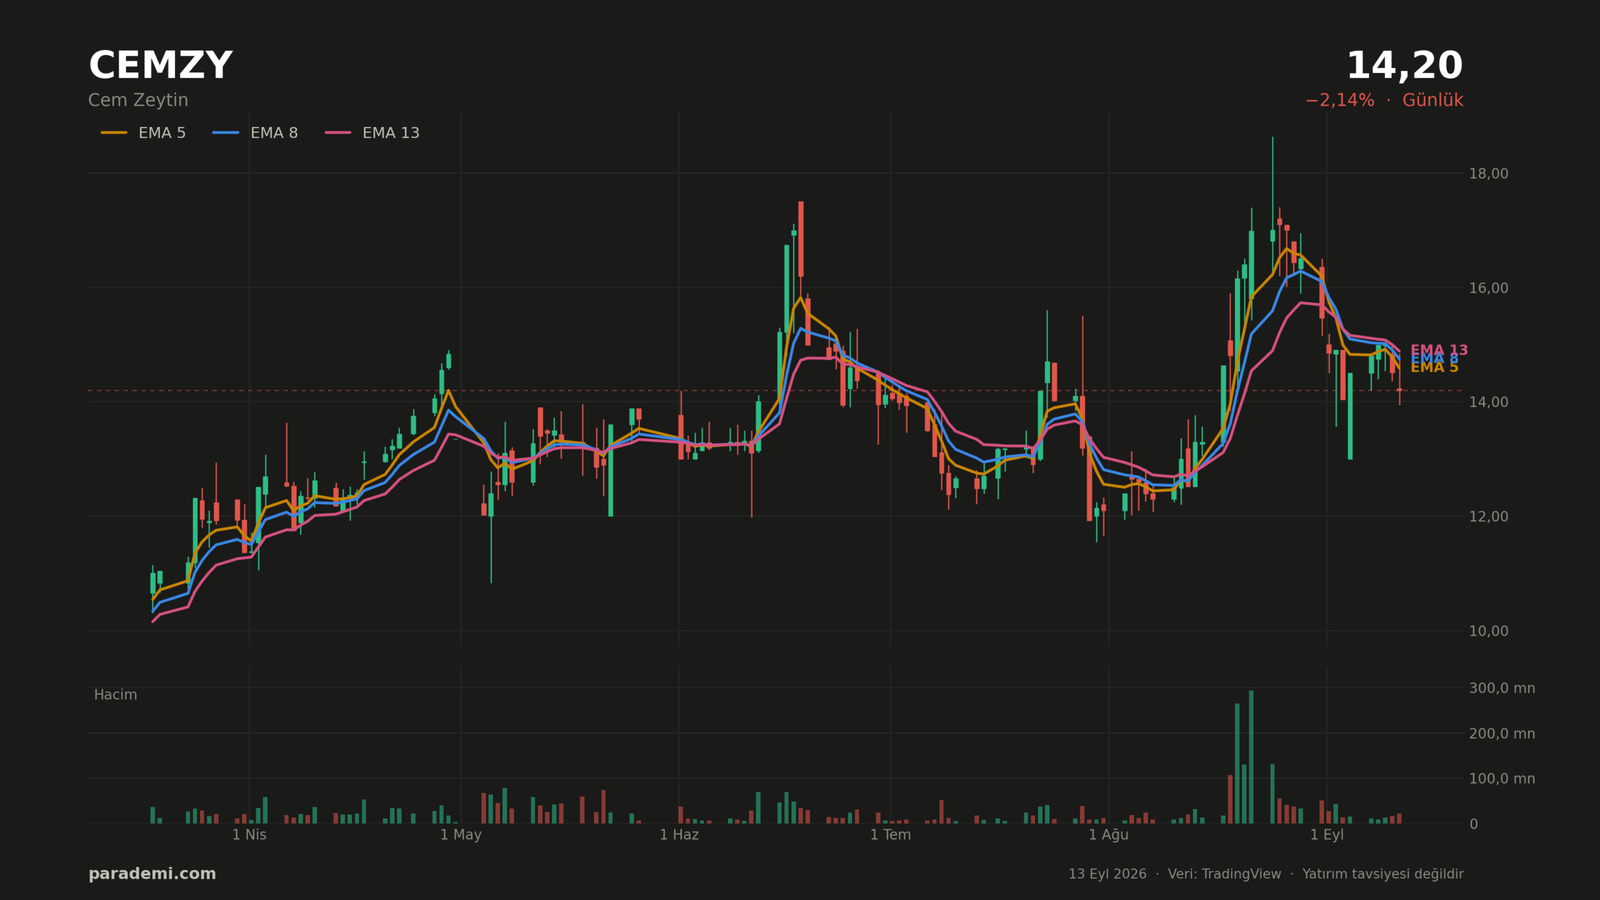
Task: Click the 1 Ağu date label
Action: pyautogui.click(x=1108, y=835)
